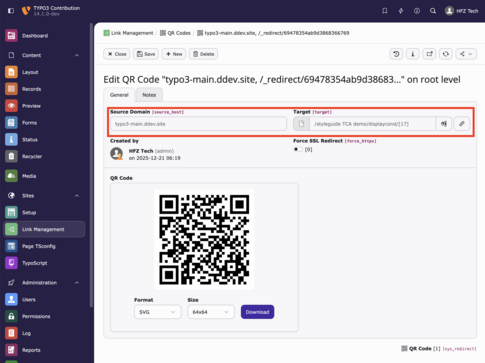Open the Media module icon
Image resolution: width=485 pixels, height=363 pixels.
[x=11, y=176]
